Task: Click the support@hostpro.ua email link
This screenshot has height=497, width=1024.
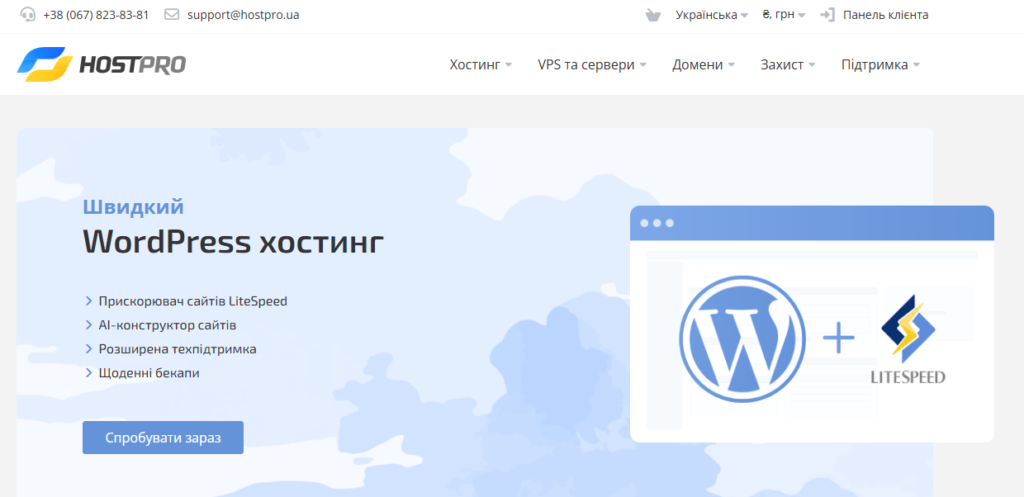Action: pos(243,15)
